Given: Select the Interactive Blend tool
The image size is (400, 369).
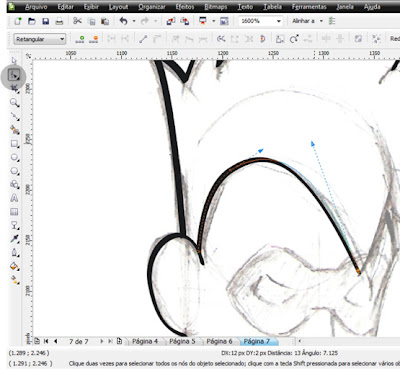Looking at the screenshot, I should pos(14,225).
